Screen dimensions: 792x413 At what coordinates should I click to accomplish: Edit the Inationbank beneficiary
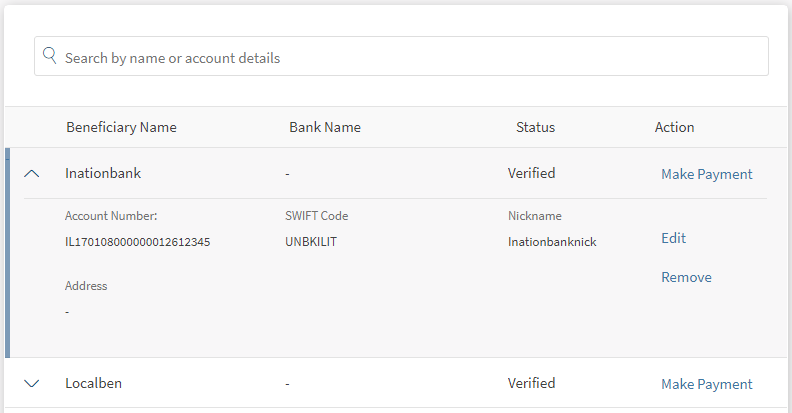pos(673,238)
